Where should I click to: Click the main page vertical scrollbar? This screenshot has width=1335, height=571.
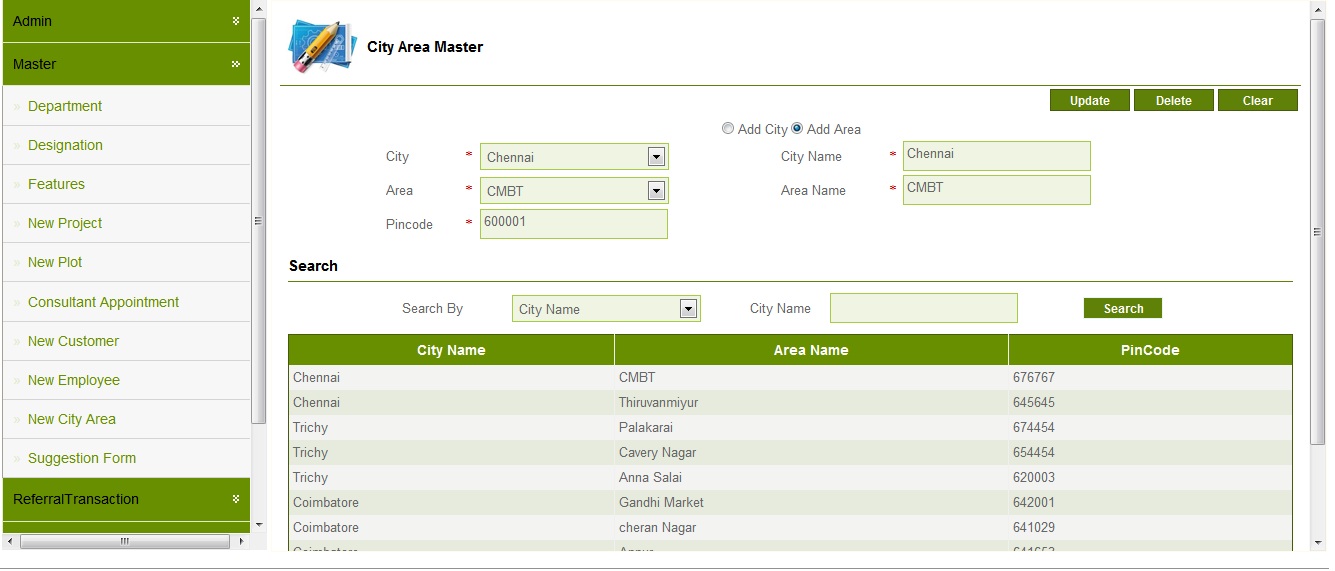(x=1317, y=232)
